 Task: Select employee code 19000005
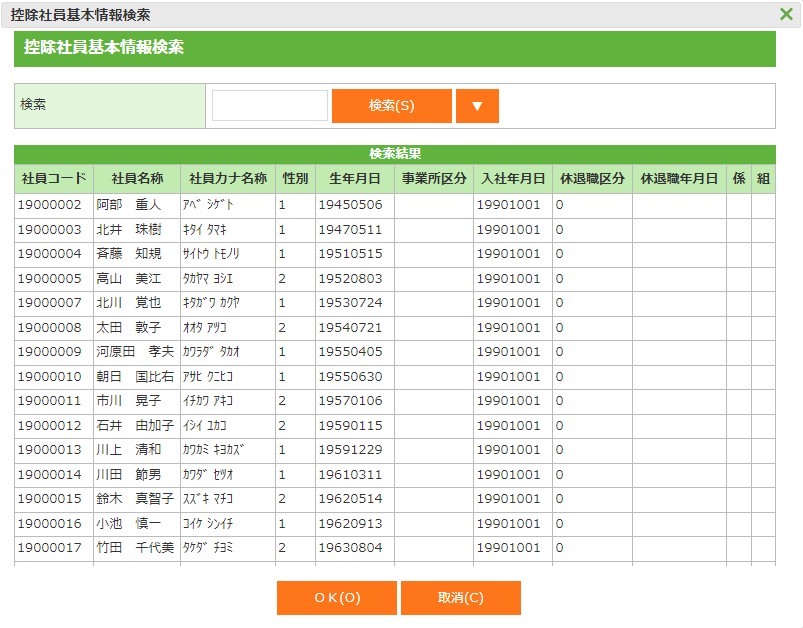click(50, 279)
